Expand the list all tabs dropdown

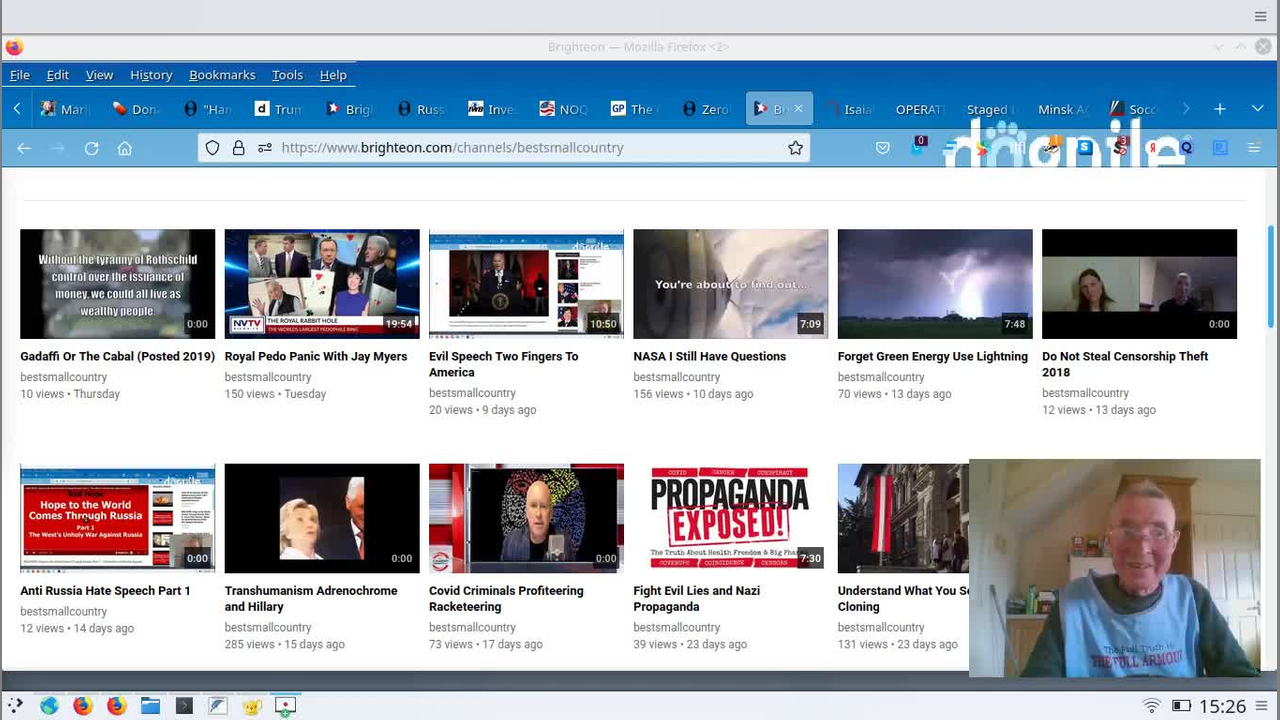pyautogui.click(x=1257, y=109)
